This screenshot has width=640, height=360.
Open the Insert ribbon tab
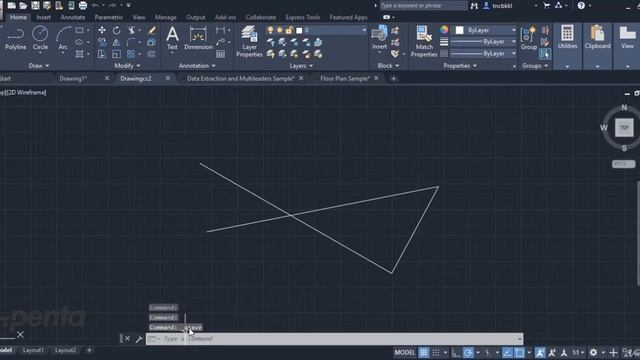pyautogui.click(x=43, y=17)
